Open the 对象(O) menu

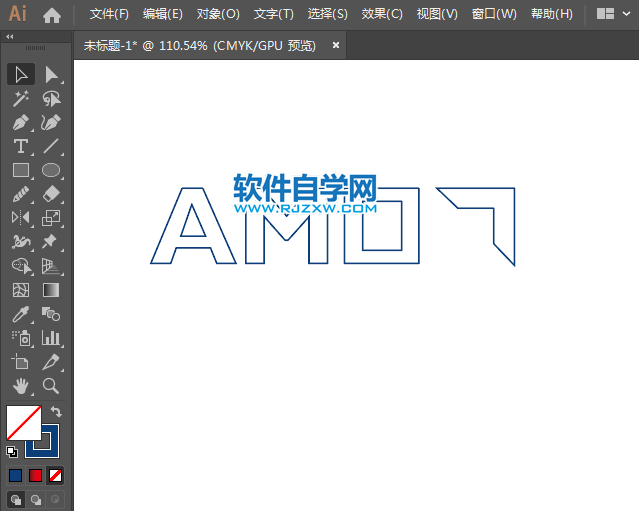(218, 14)
